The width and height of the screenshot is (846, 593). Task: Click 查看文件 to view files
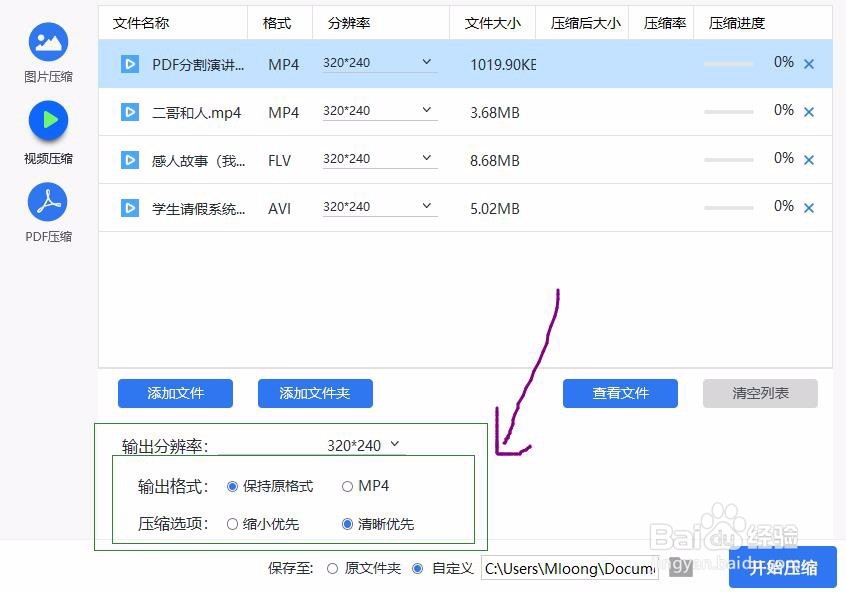(x=620, y=393)
